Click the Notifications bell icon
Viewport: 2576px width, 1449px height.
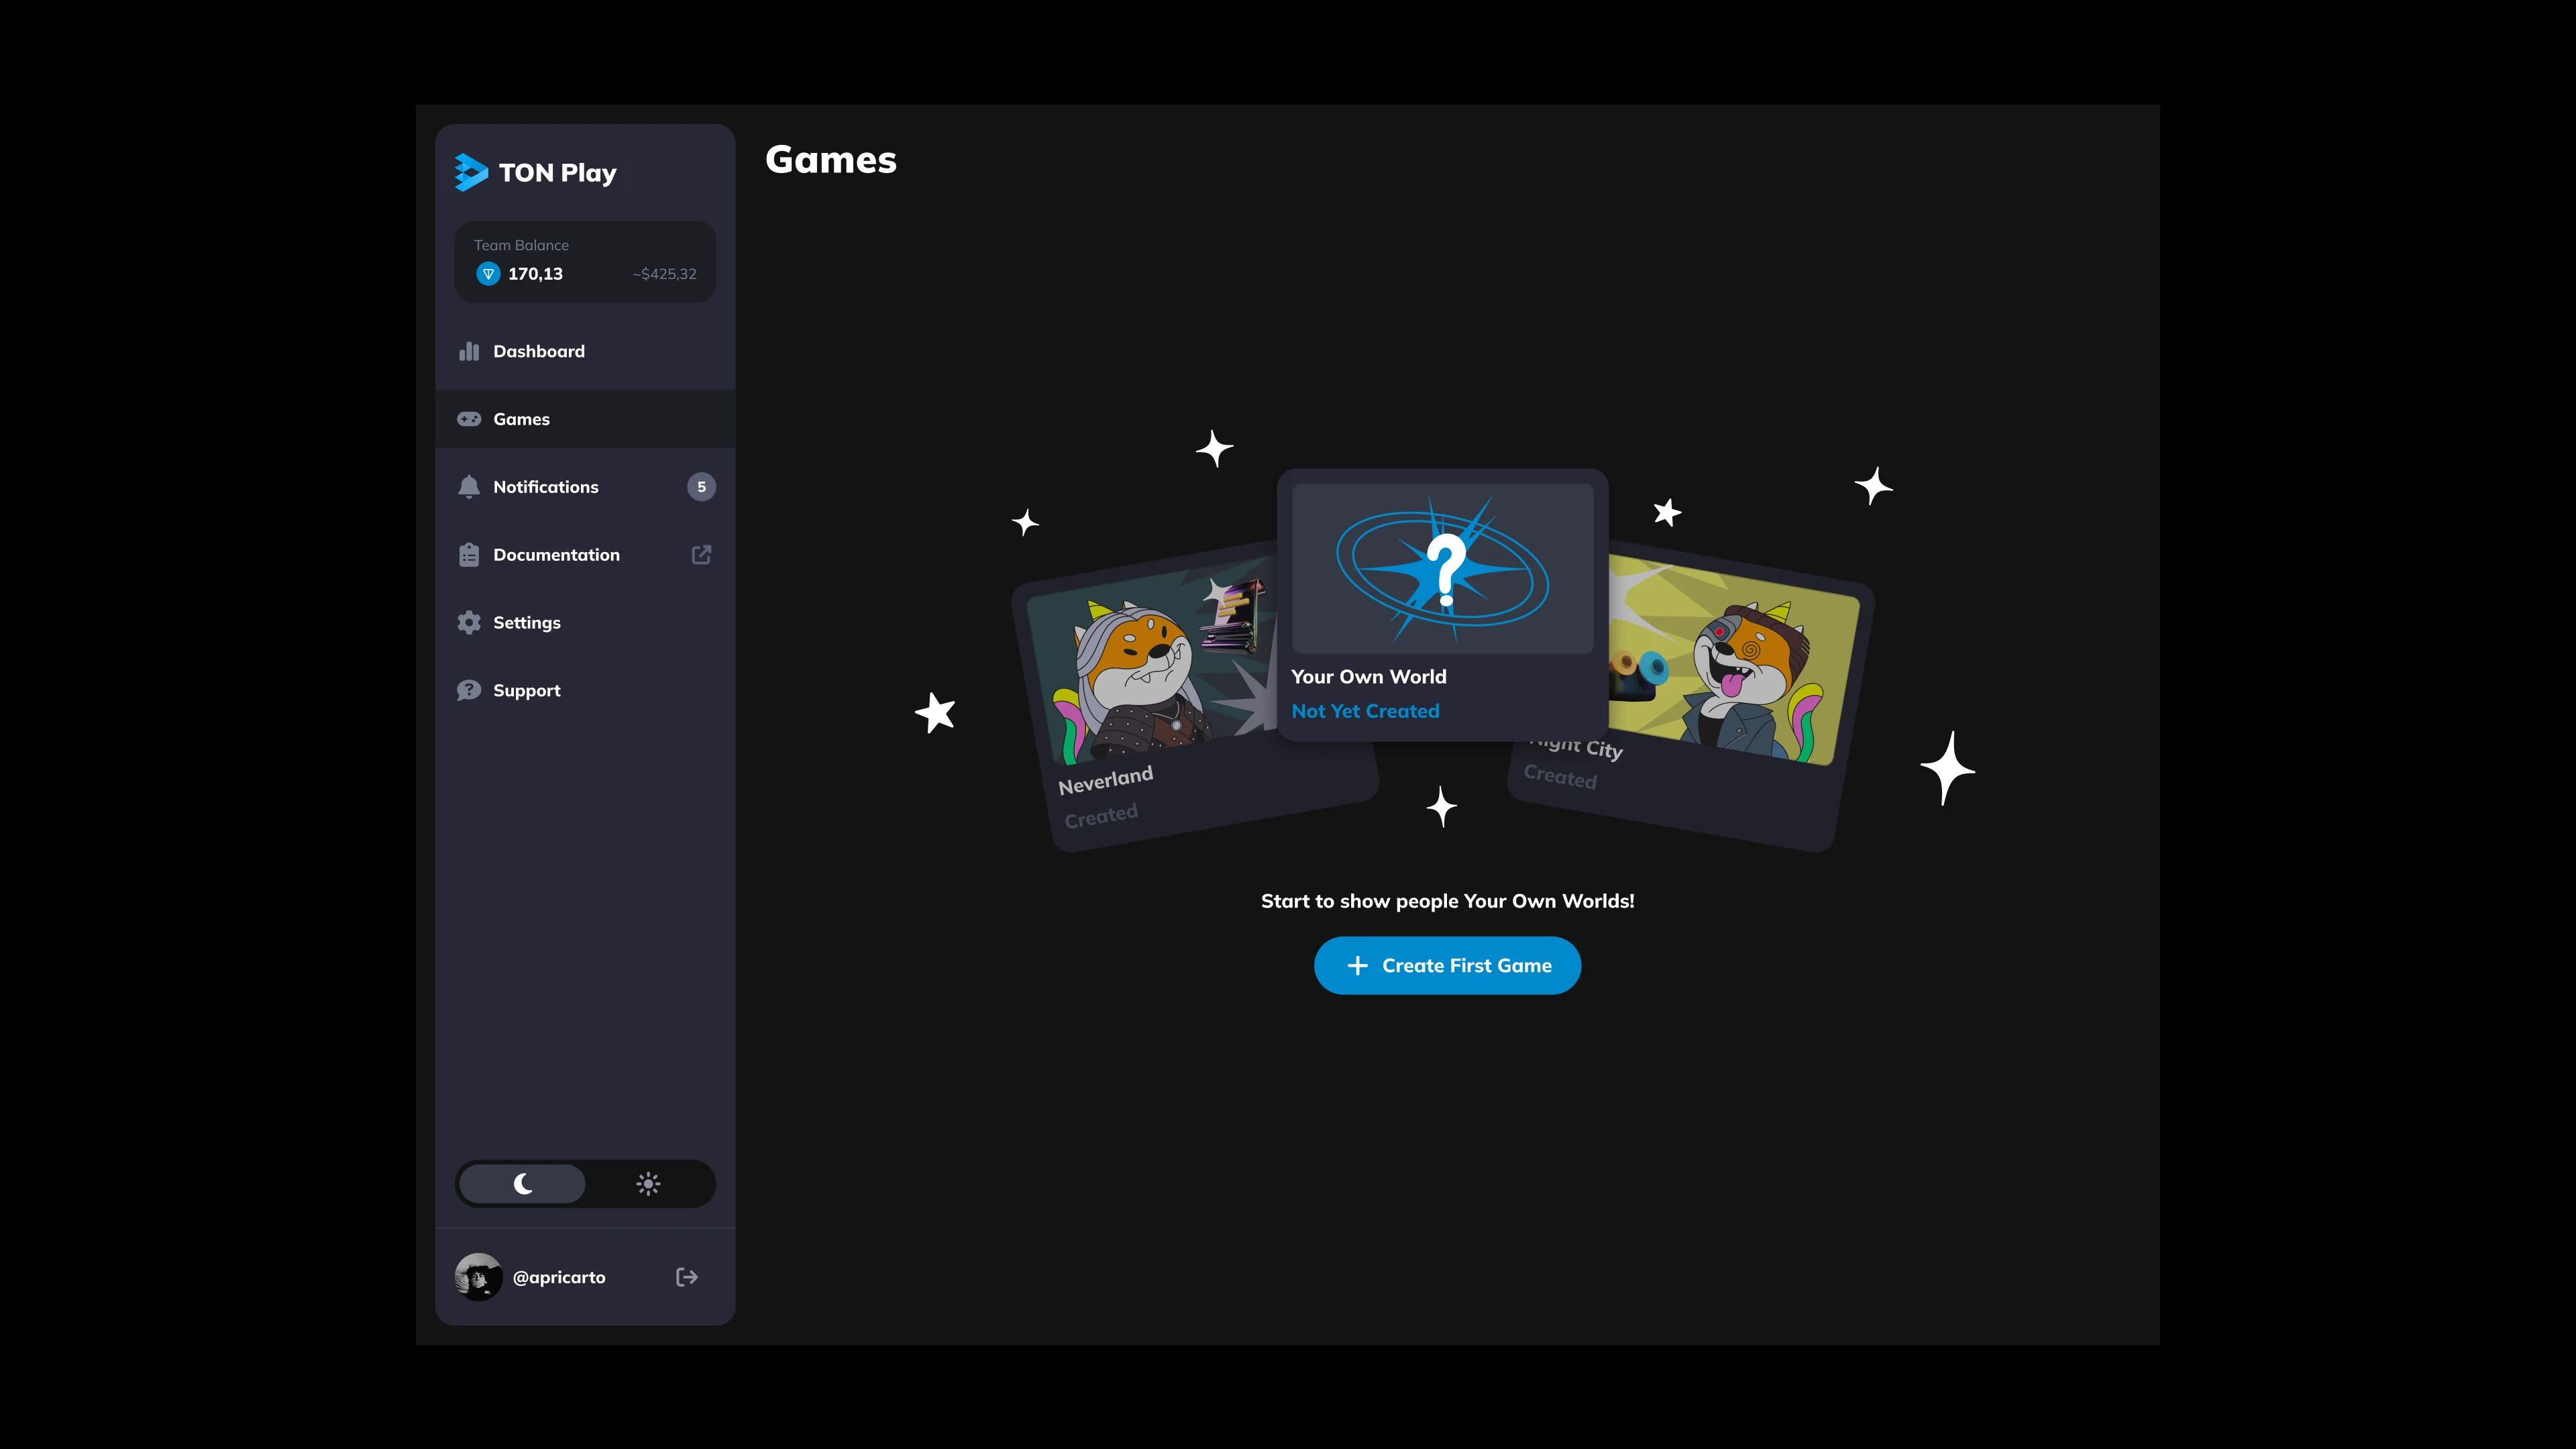click(x=469, y=487)
